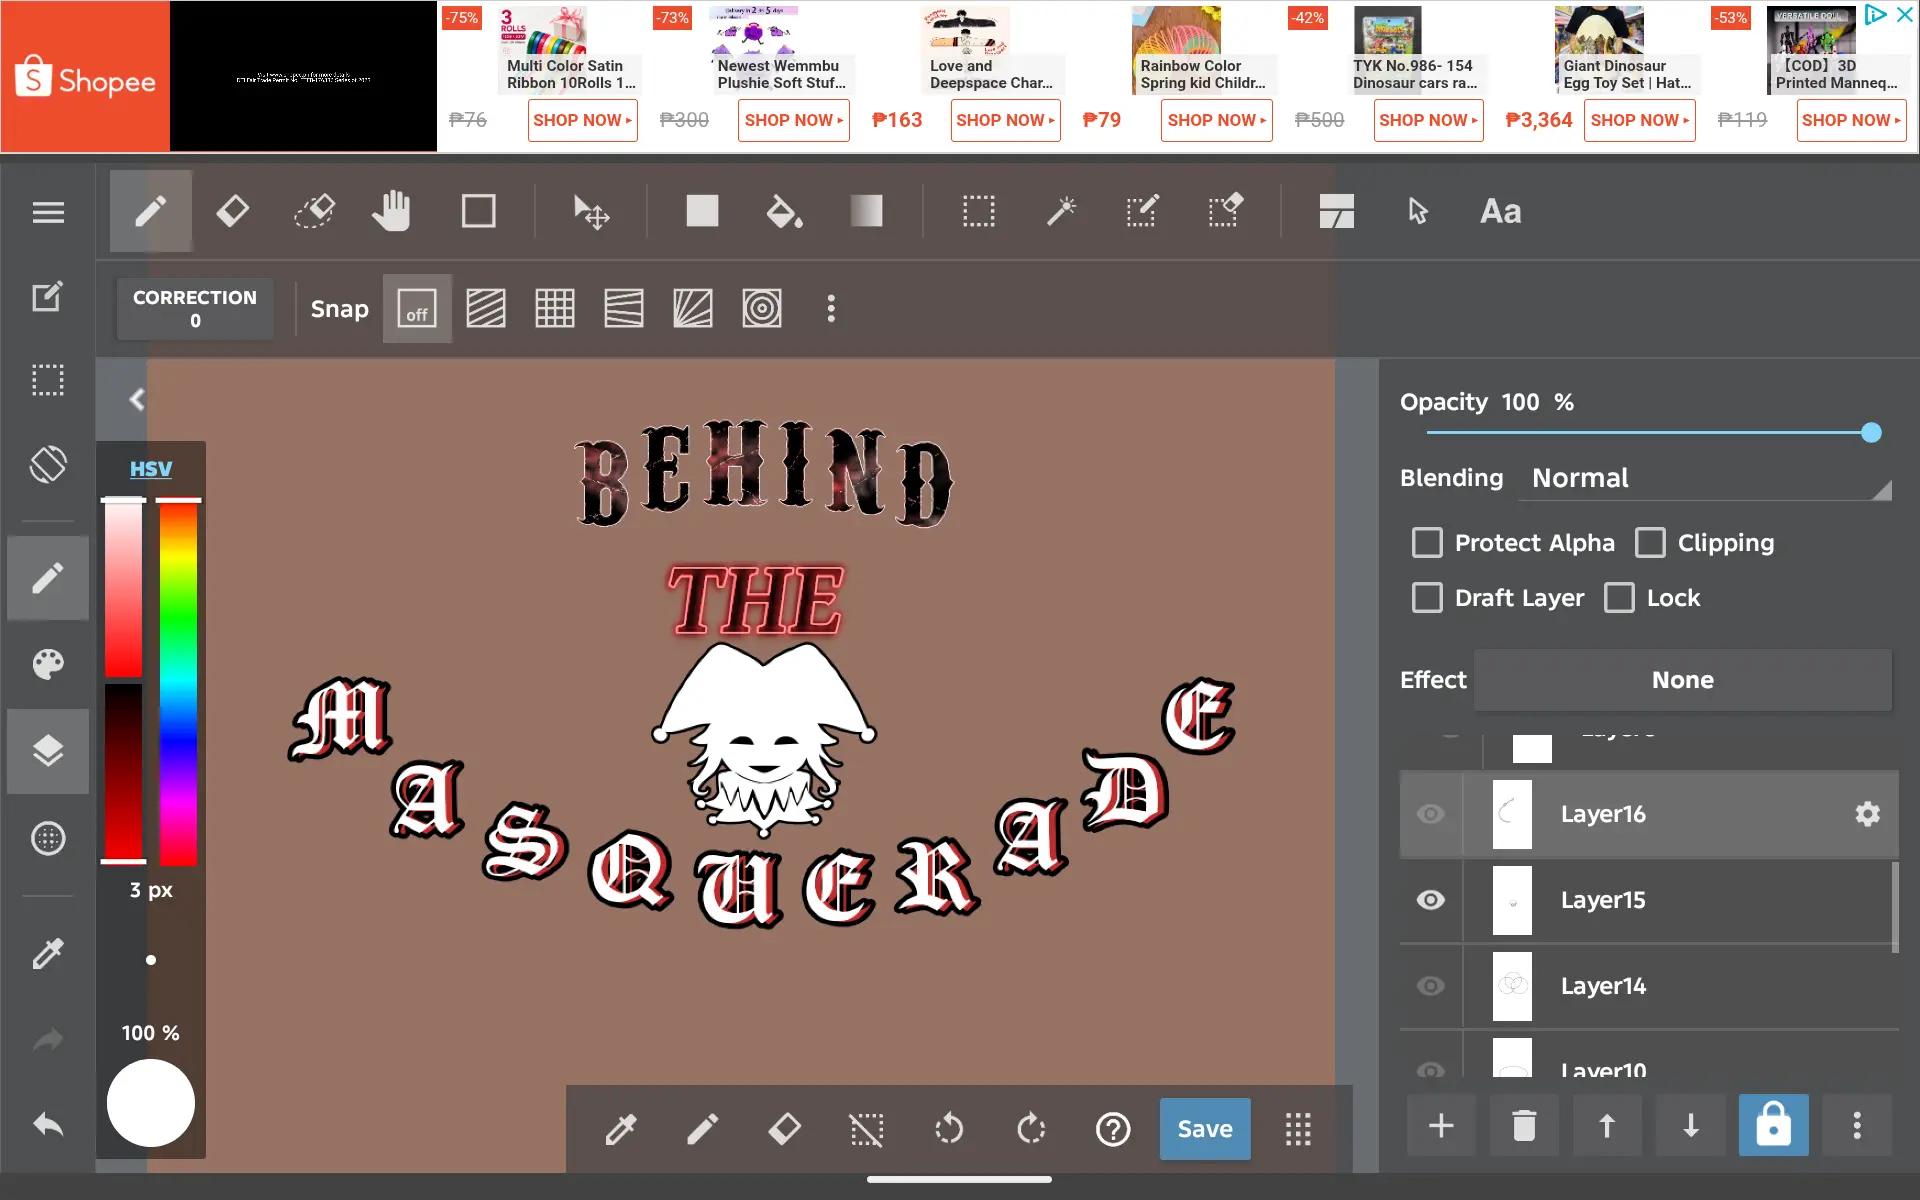Open the CORRECTION 0 setting

(x=195, y=309)
